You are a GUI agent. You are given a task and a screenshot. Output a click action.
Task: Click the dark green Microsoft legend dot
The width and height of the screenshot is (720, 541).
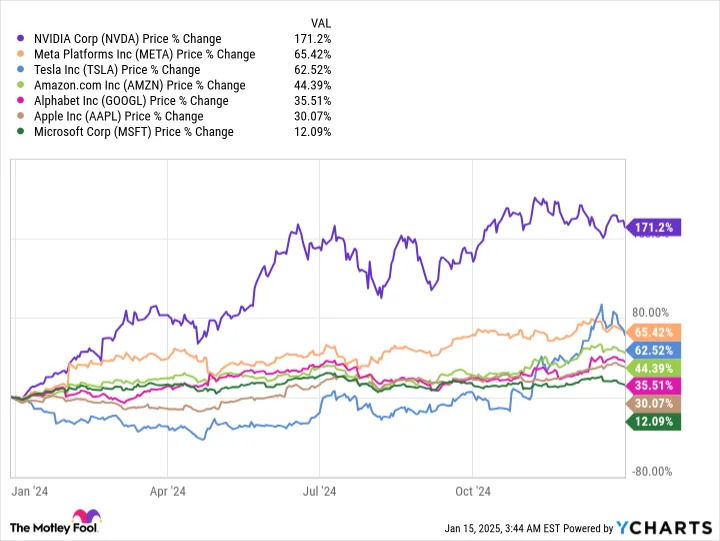tap(20, 132)
